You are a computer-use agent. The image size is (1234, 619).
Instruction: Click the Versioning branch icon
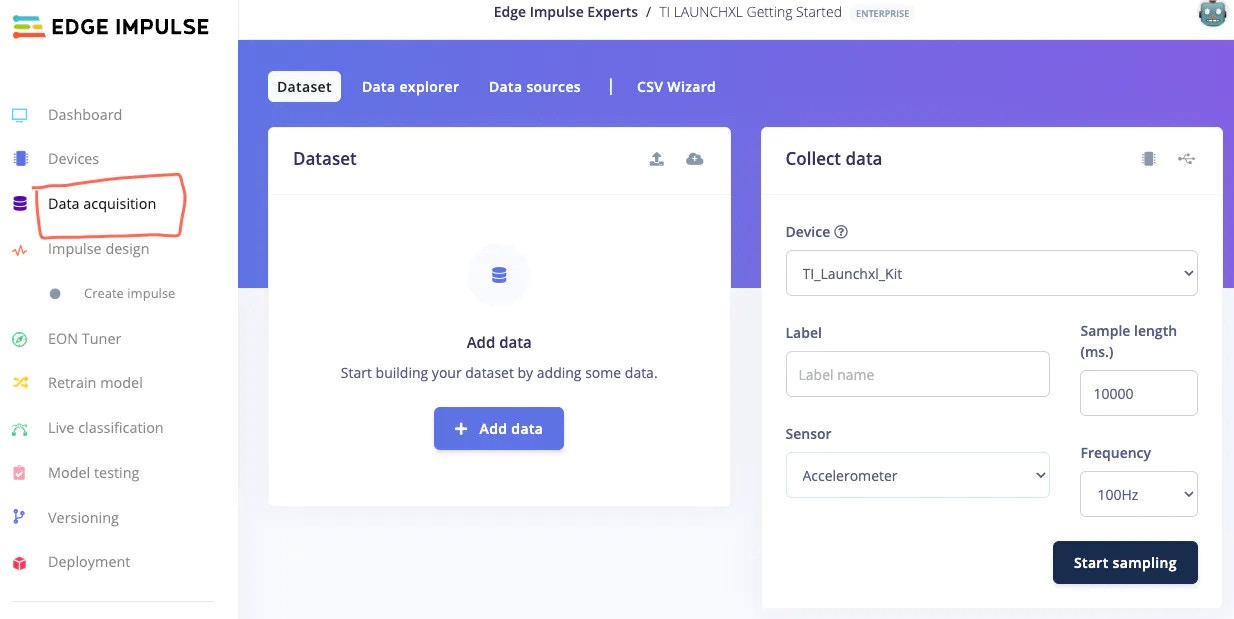[x=19, y=517]
